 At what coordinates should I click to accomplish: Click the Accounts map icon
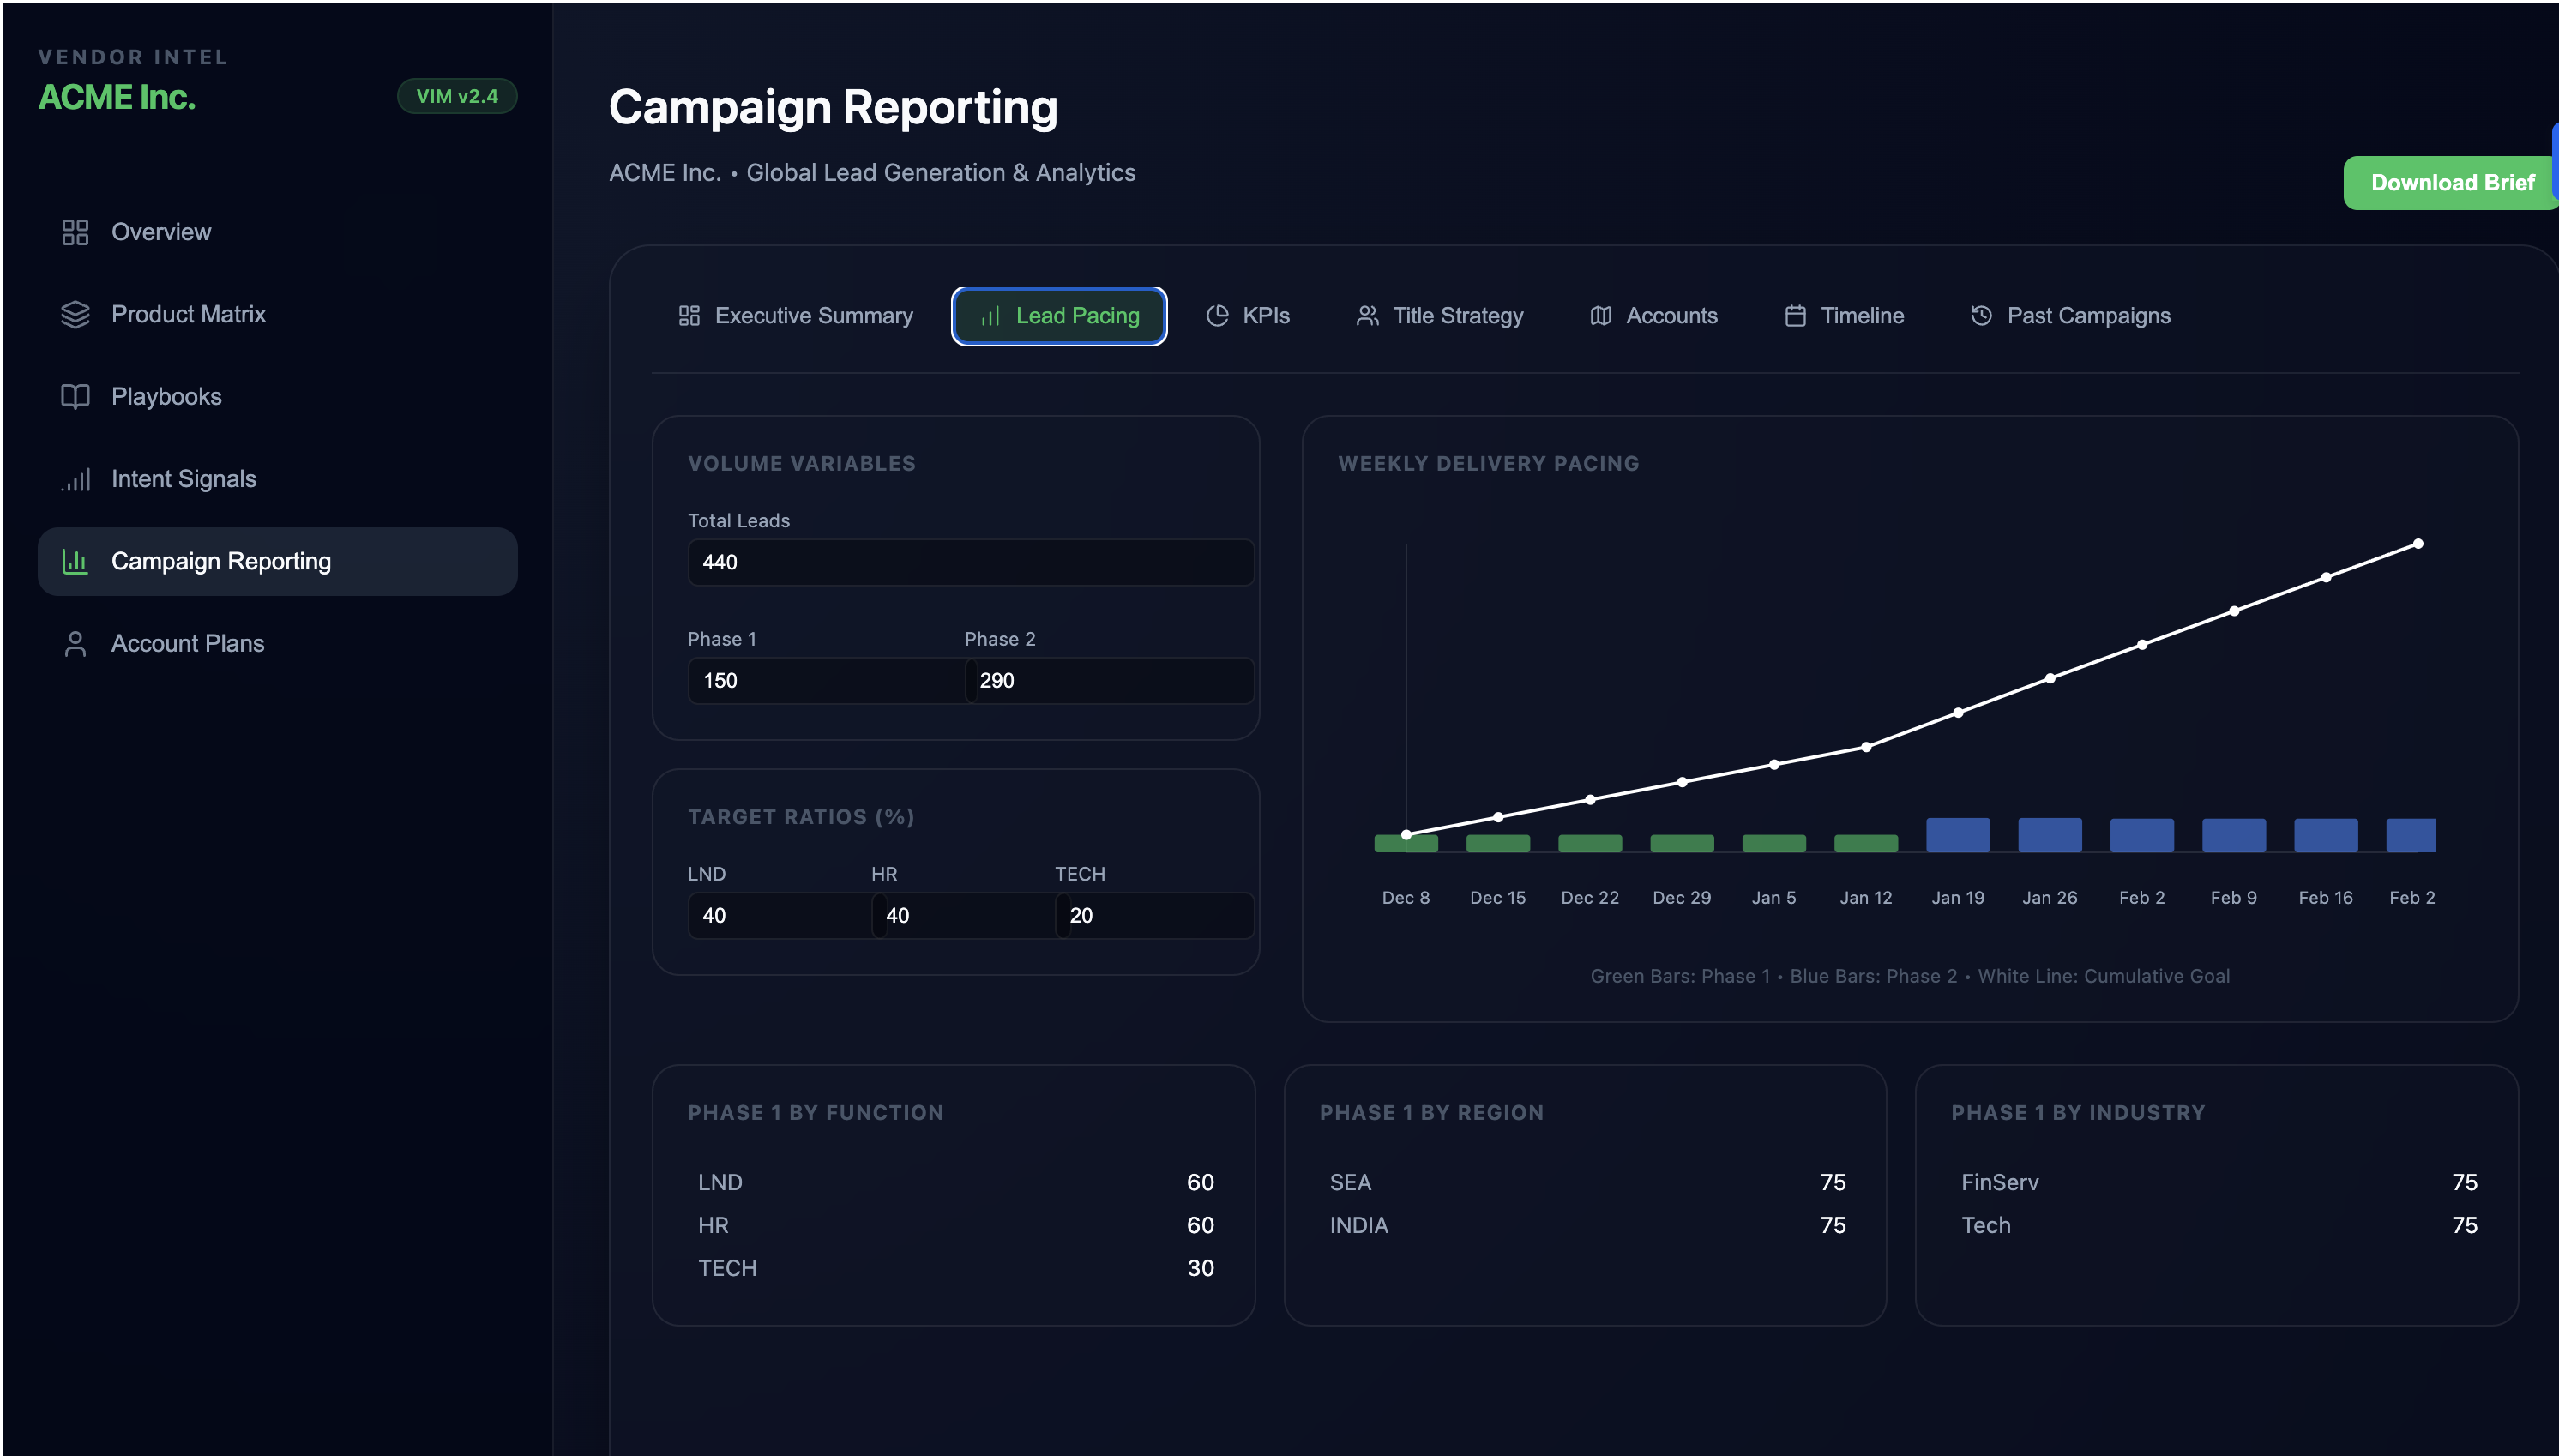point(1600,316)
